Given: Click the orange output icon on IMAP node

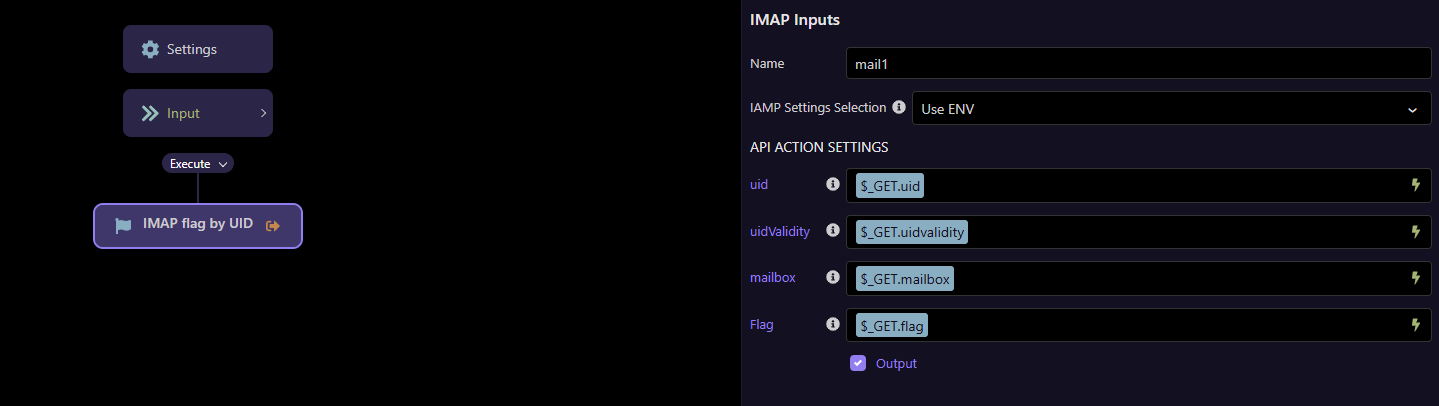Looking at the screenshot, I should pyautogui.click(x=273, y=226).
